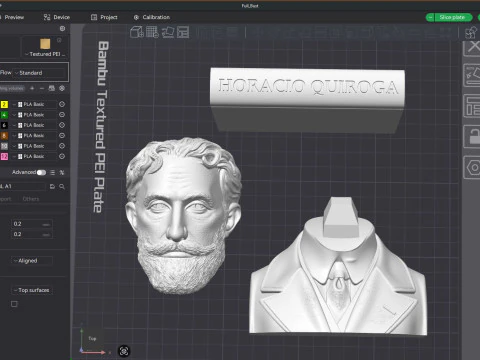This screenshot has height=360, width=480.
Task: Edit filament 8 PLA Basic settings
Action: click(x=62, y=136)
